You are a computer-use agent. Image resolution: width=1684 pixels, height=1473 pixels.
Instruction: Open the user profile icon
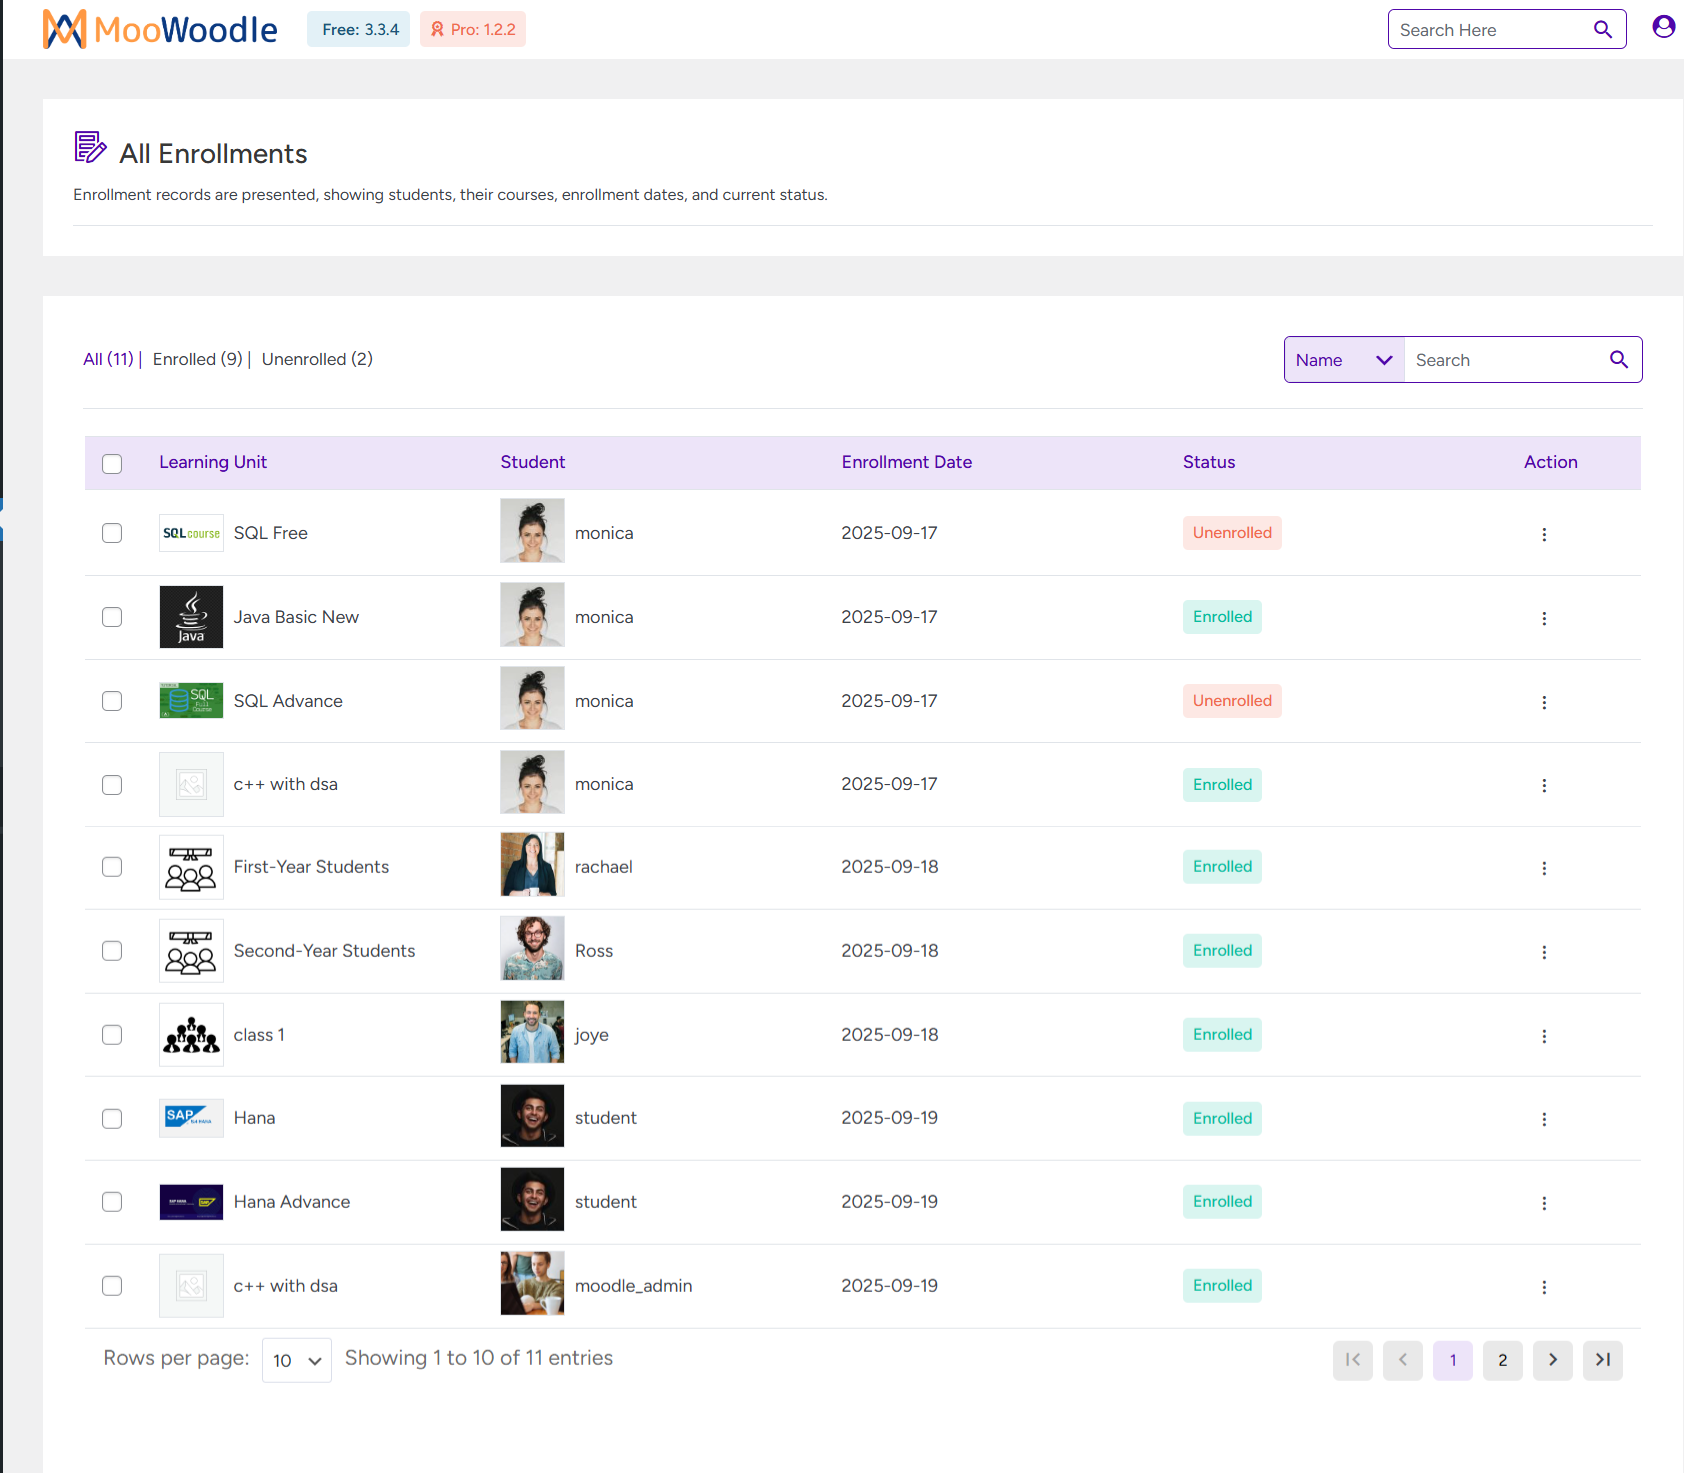tap(1662, 27)
